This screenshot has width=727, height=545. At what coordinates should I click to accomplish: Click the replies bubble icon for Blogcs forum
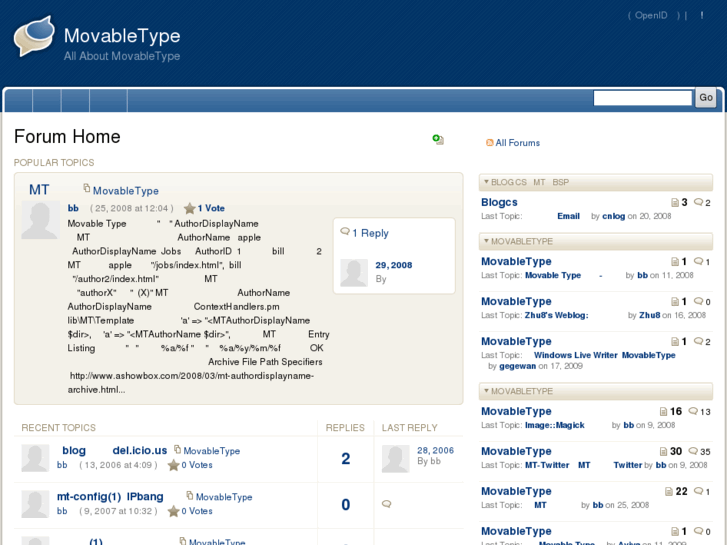pos(698,202)
